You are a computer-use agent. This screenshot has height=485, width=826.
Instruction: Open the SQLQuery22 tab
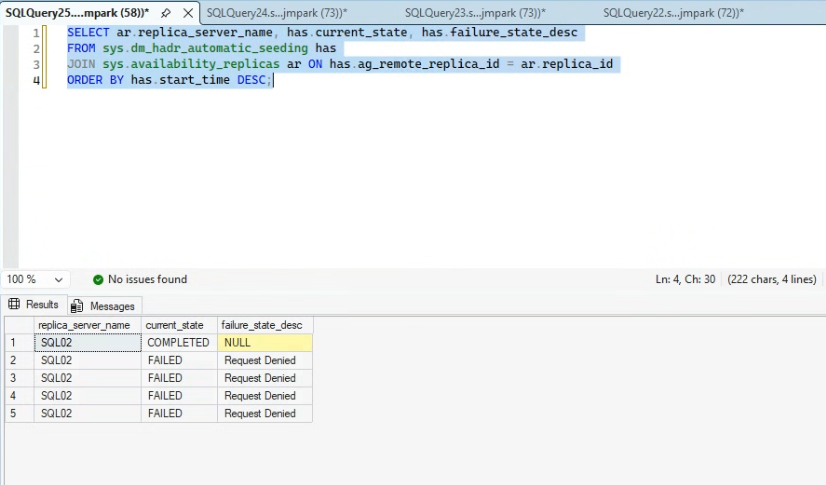point(673,13)
